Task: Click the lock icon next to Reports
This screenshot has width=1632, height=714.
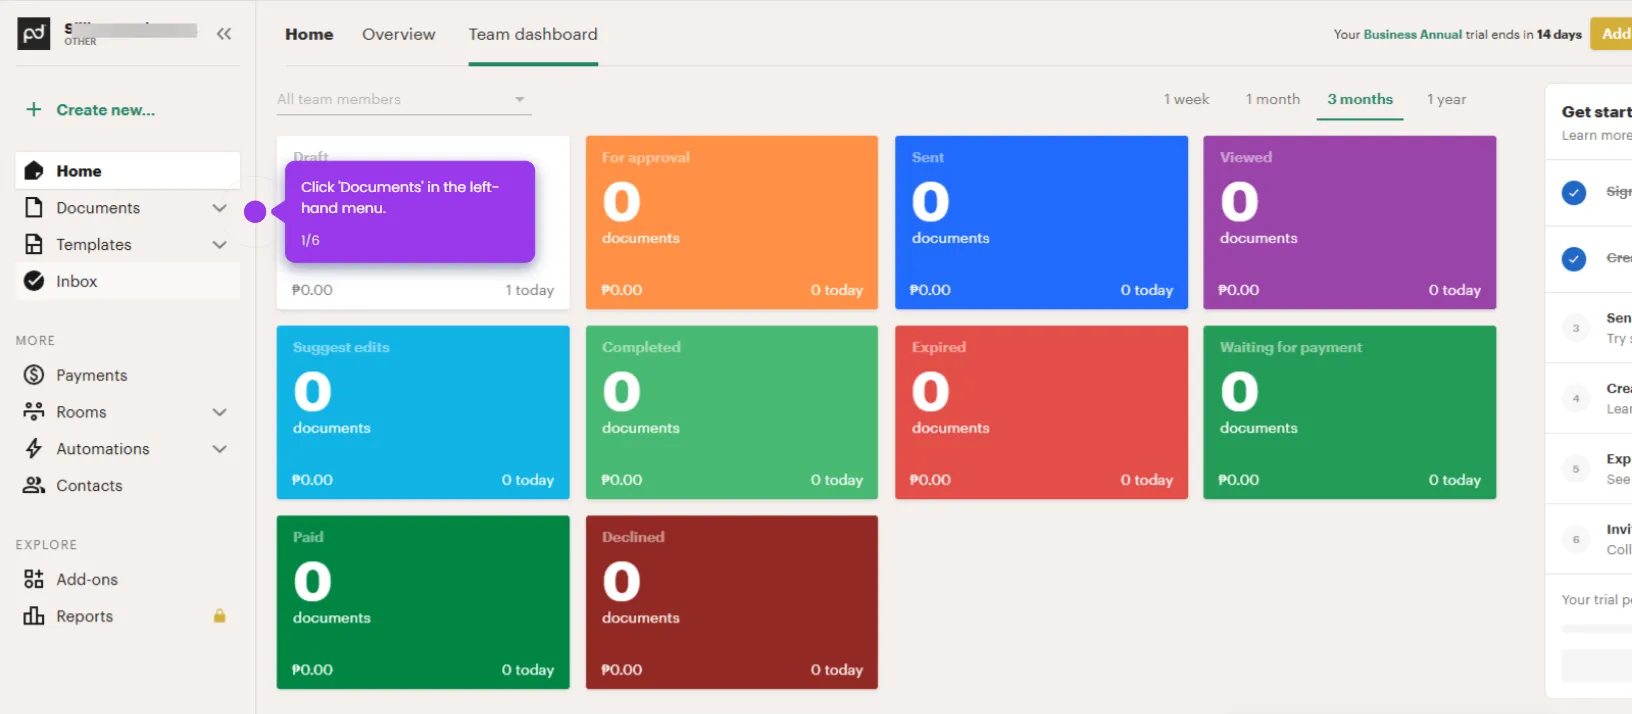Action: (x=219, y=616)
